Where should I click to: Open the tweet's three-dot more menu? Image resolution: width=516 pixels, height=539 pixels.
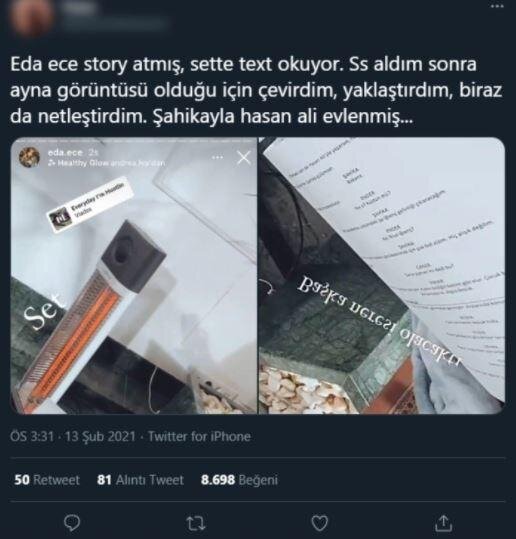click(x=497, y=6)
